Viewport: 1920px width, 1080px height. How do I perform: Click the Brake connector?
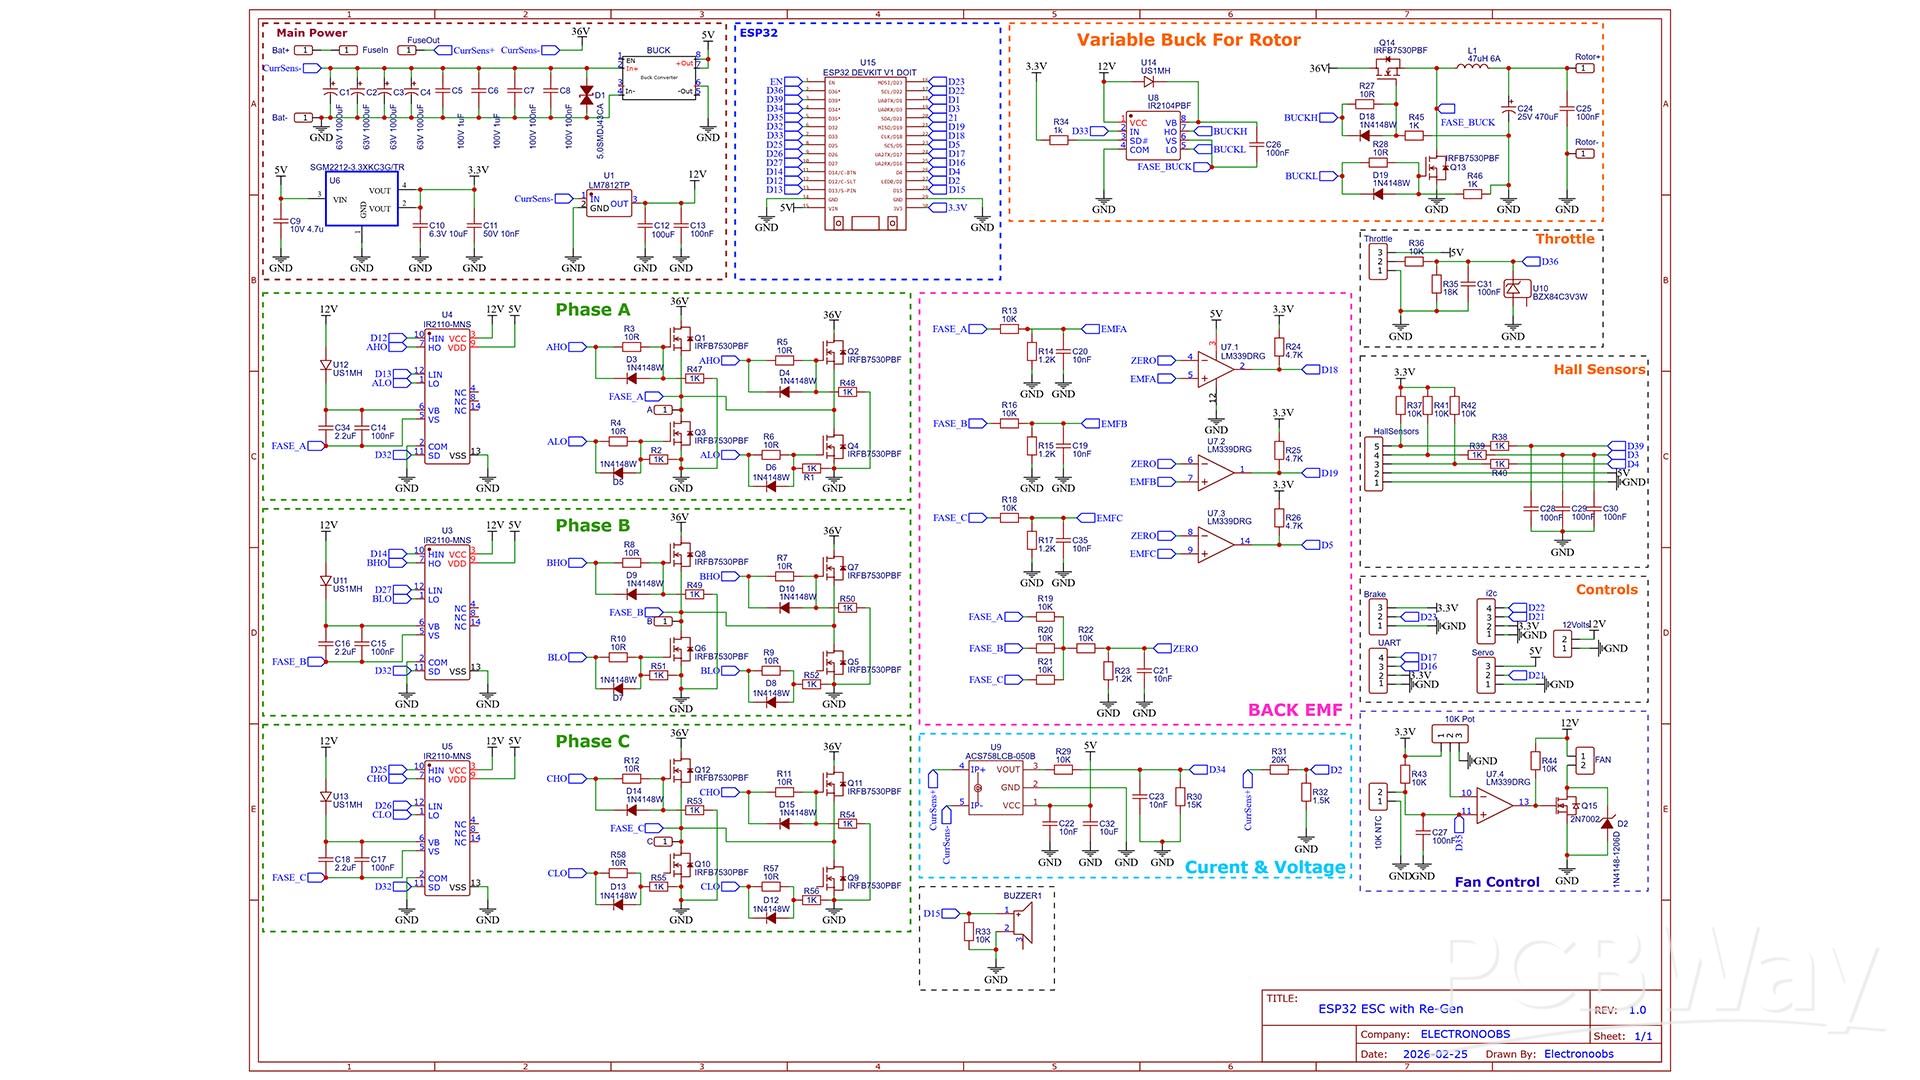[1379, 617]
